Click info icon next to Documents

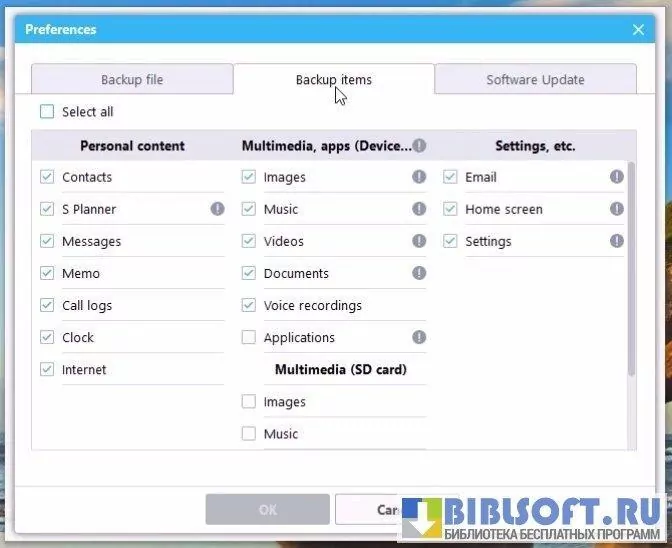click(419, 273)
